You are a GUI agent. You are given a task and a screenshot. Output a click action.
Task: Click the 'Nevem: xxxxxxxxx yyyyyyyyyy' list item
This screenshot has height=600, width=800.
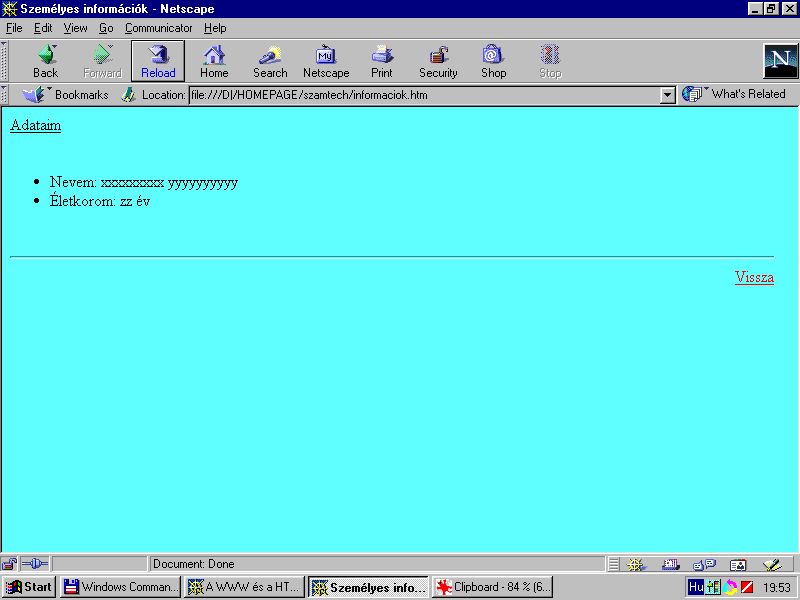pos(144,182)
